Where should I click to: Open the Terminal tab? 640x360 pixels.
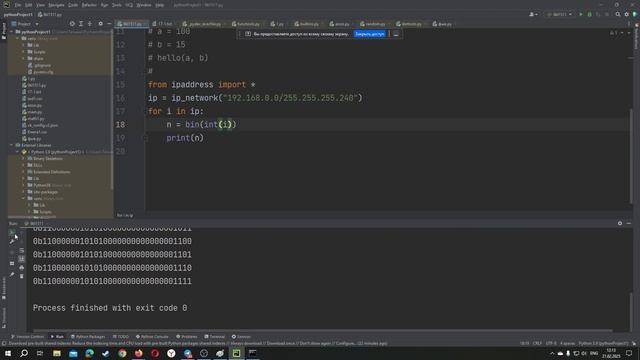(x=214, y=337)
